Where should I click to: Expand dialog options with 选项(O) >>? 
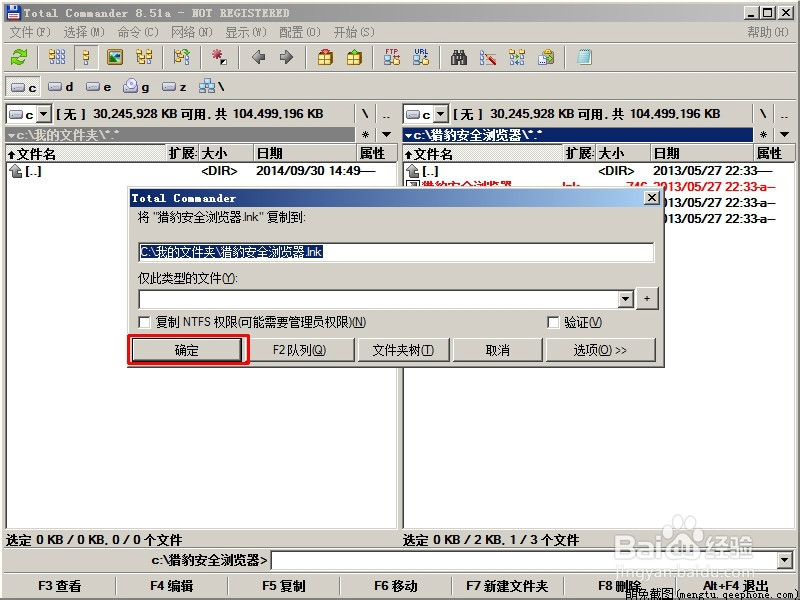[600, 350]
